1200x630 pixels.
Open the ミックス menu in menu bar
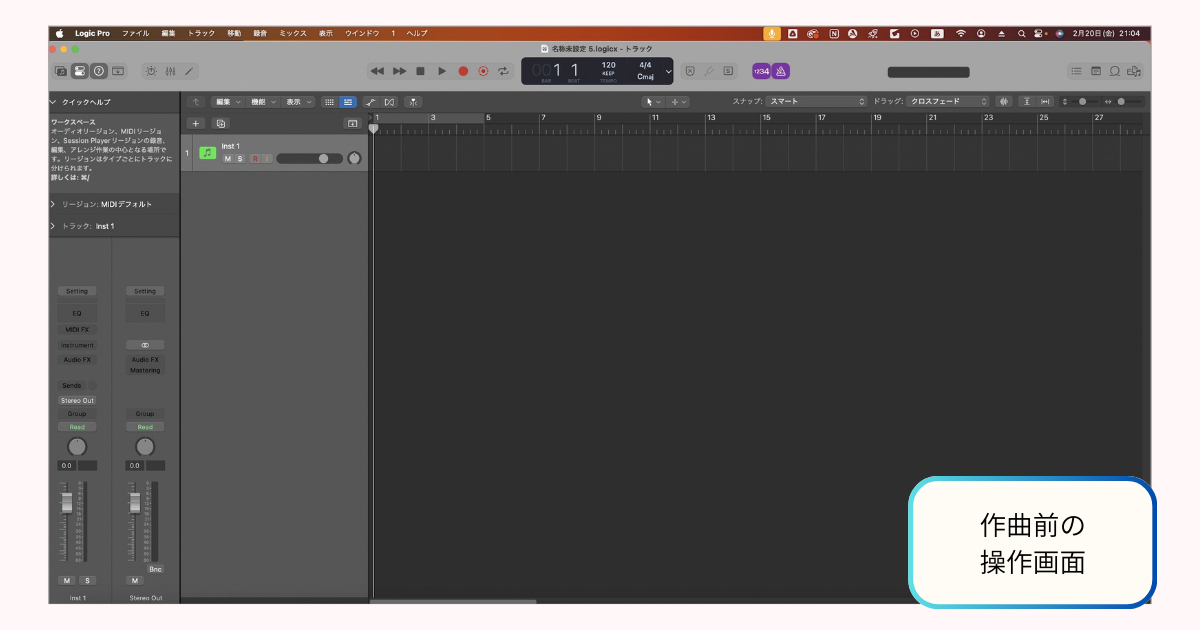point(293,33)
